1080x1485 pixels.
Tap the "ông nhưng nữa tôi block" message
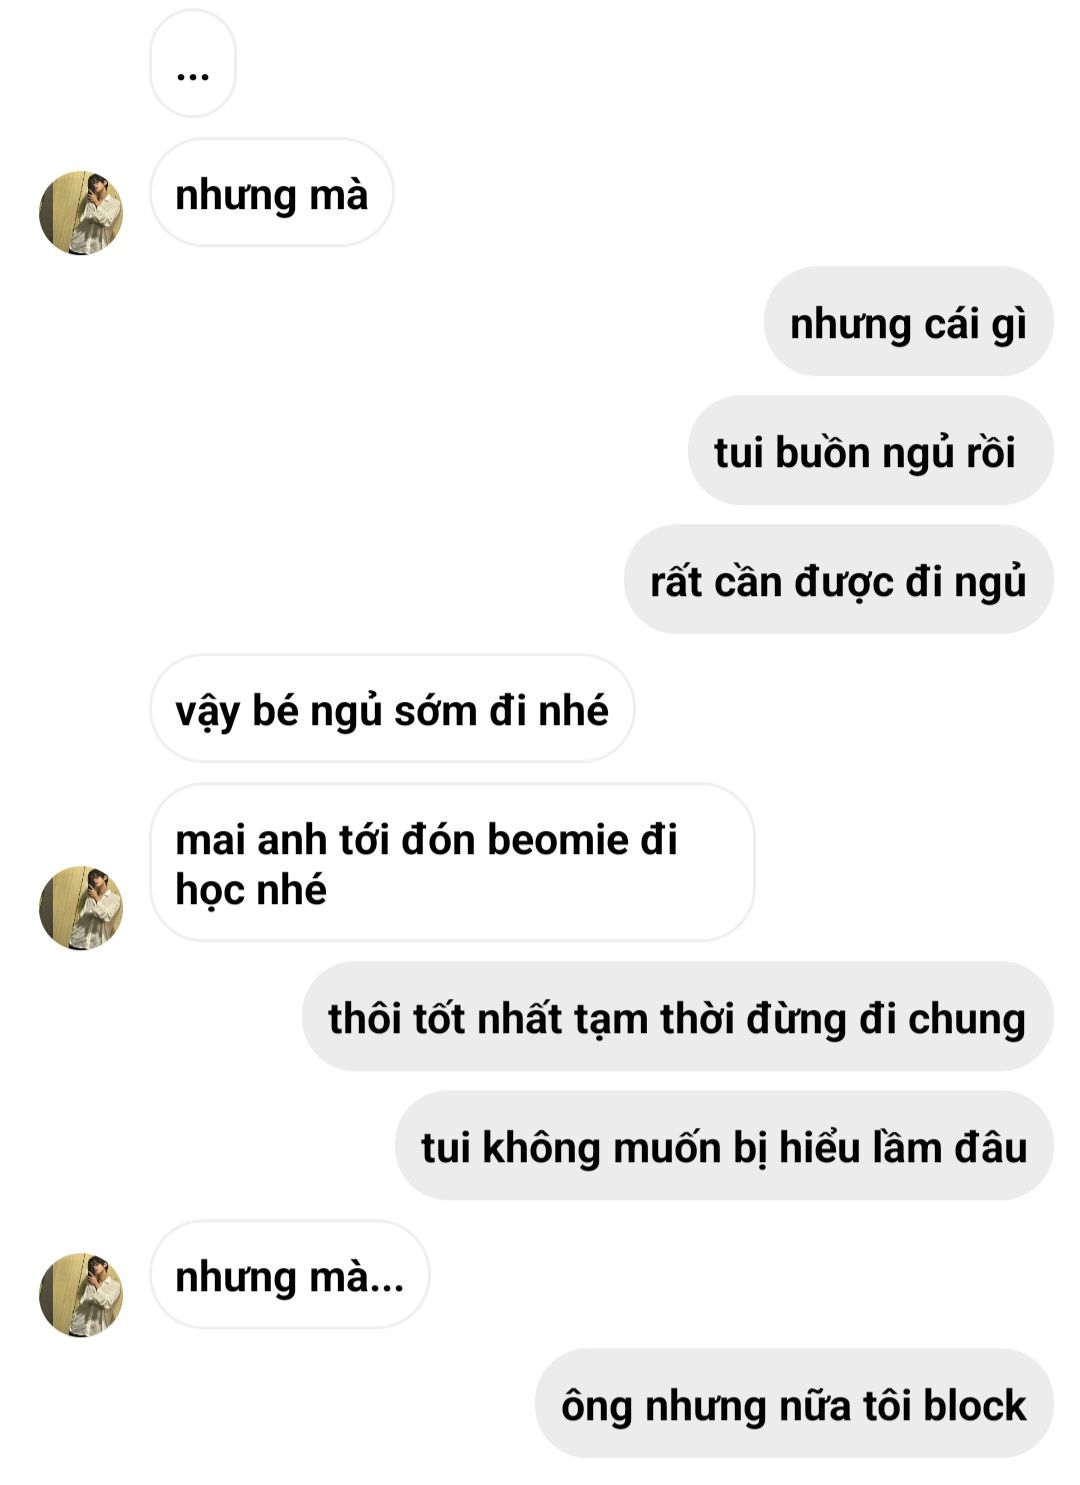pos(795,1404)
